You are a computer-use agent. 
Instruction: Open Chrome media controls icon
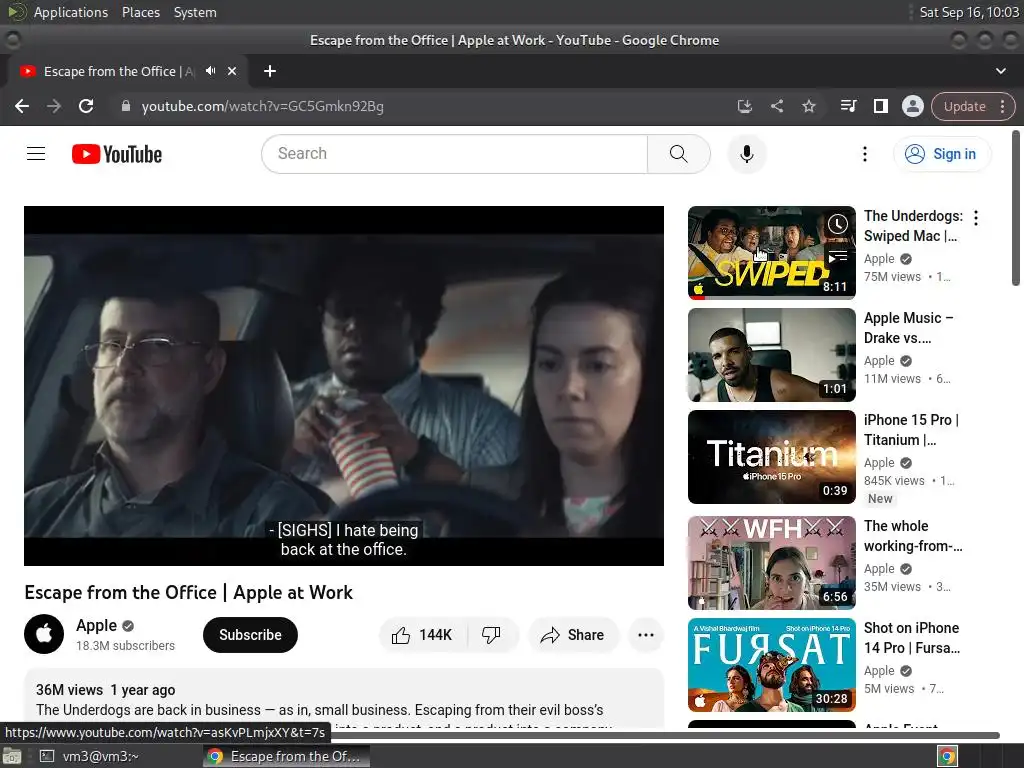(848, 106)
